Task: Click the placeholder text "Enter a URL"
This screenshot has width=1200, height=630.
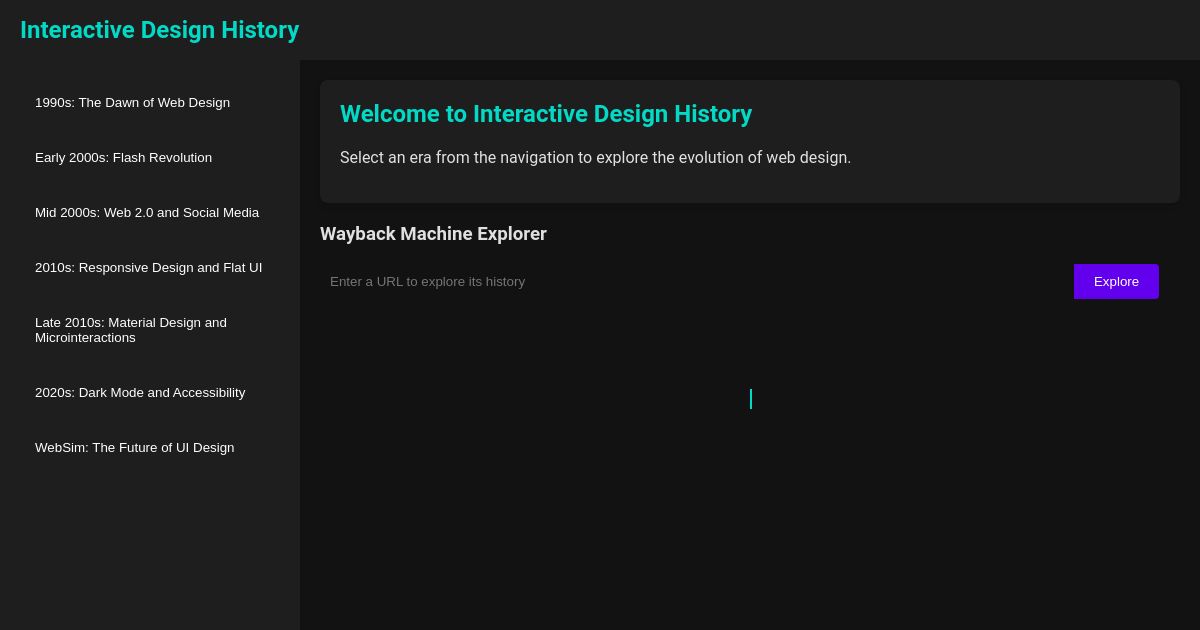Action: pyautogui.click(x=427, y=281)
